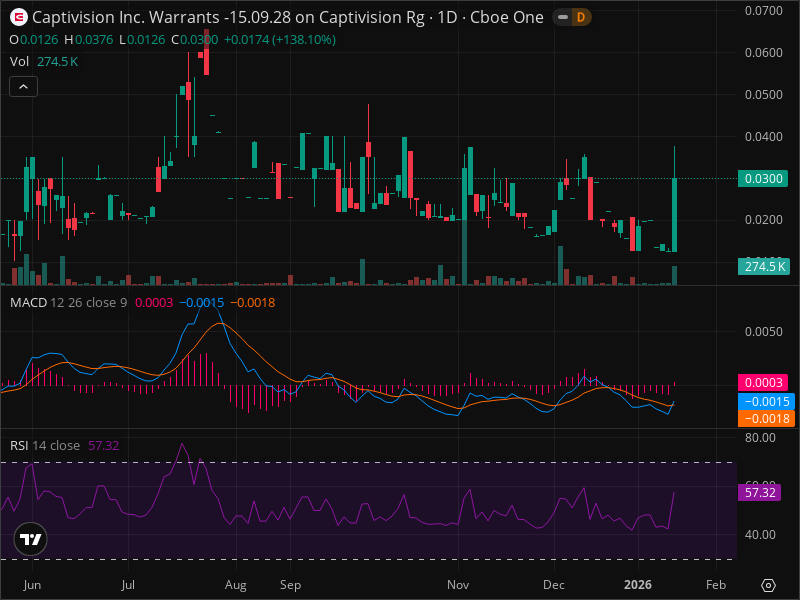
Task: Click the Dec label on time axis
Action: click(554, 585)
